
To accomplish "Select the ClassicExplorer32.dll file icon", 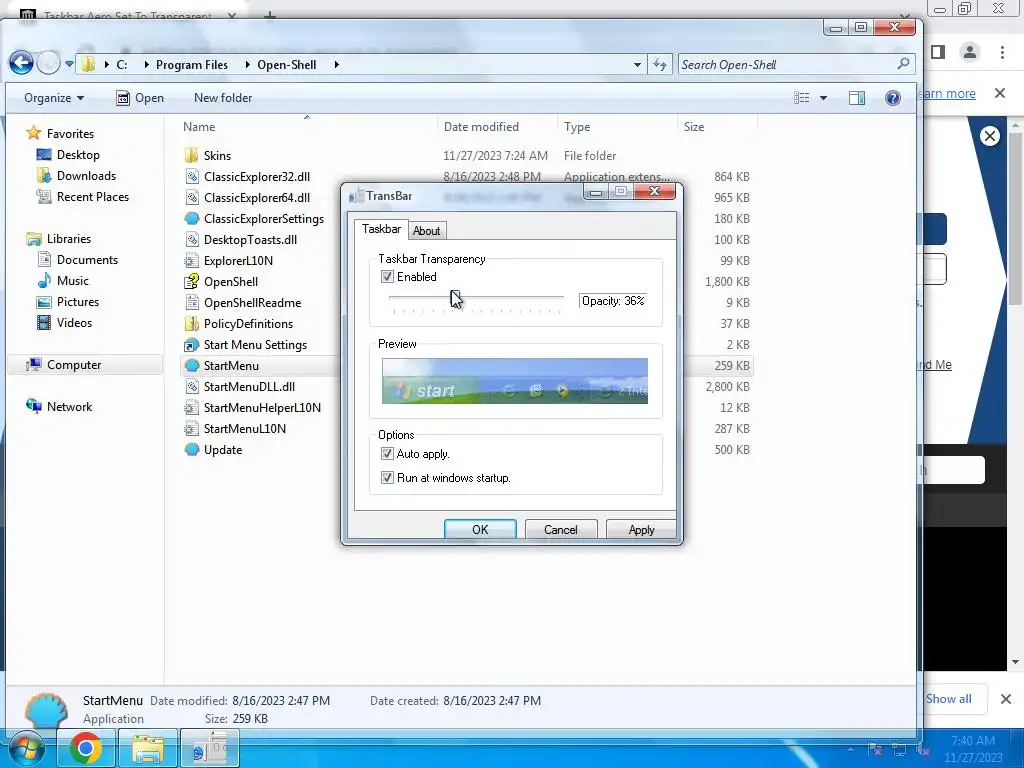I will [191, 176].
